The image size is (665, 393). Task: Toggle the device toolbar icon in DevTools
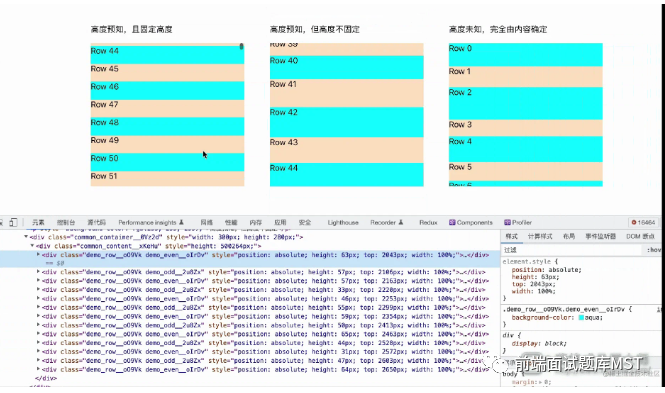tap(14, 222)
